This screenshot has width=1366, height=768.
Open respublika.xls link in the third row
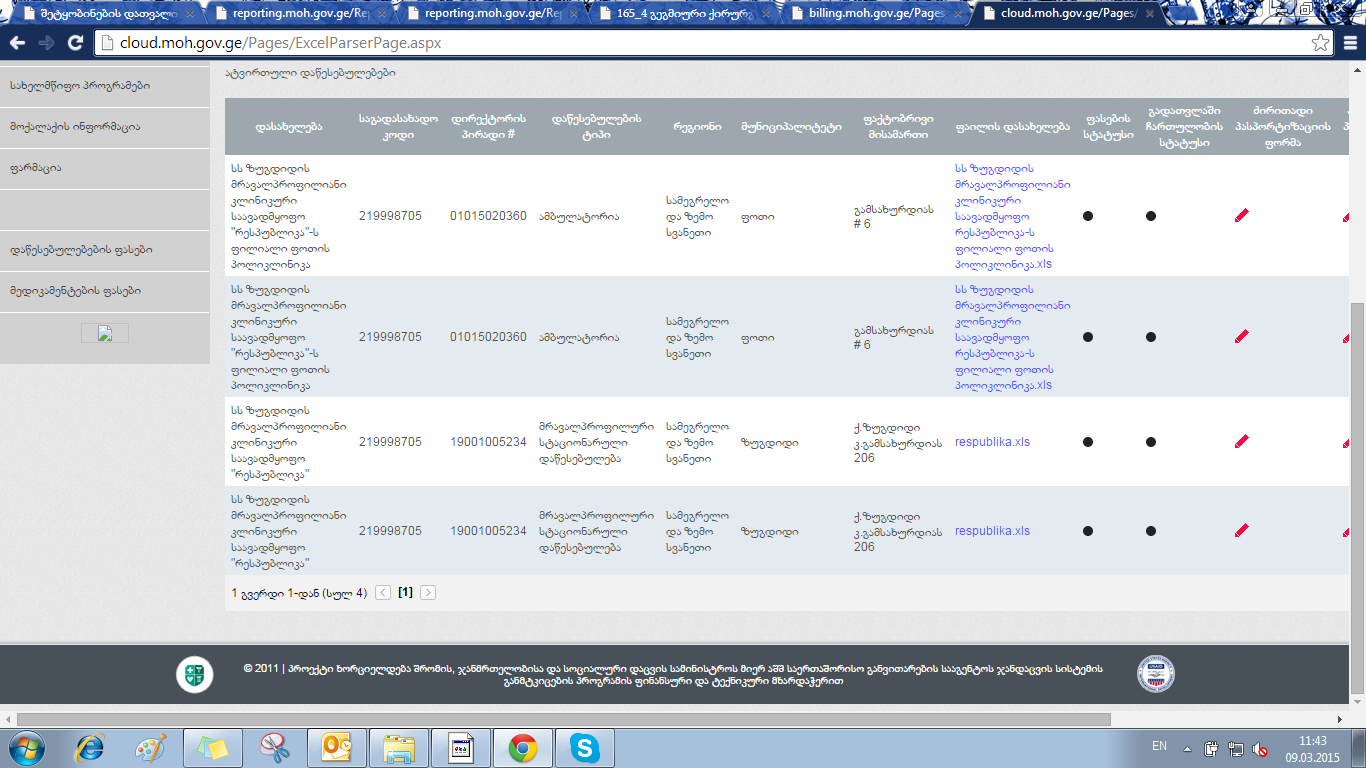(992, 442)
